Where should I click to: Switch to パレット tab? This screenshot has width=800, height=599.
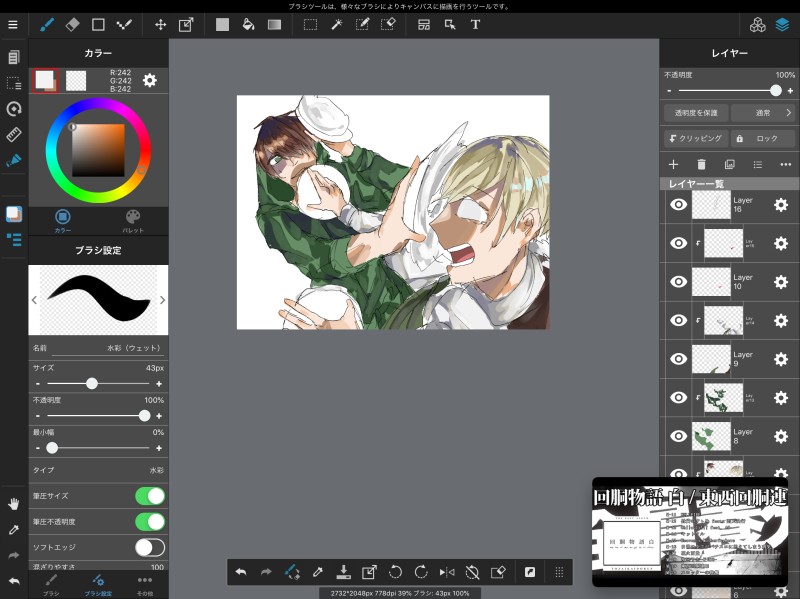[133, 220]
